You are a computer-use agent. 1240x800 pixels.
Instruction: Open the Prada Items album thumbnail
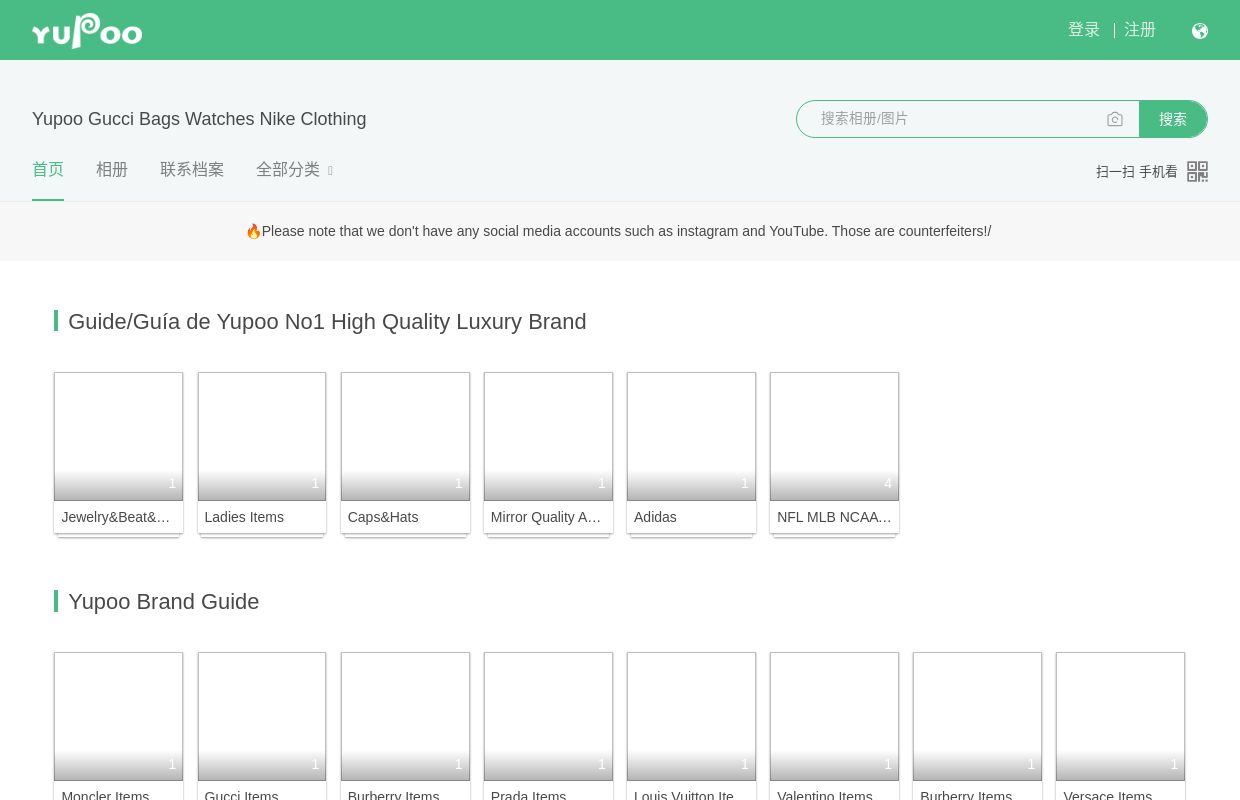coord(548,717)
